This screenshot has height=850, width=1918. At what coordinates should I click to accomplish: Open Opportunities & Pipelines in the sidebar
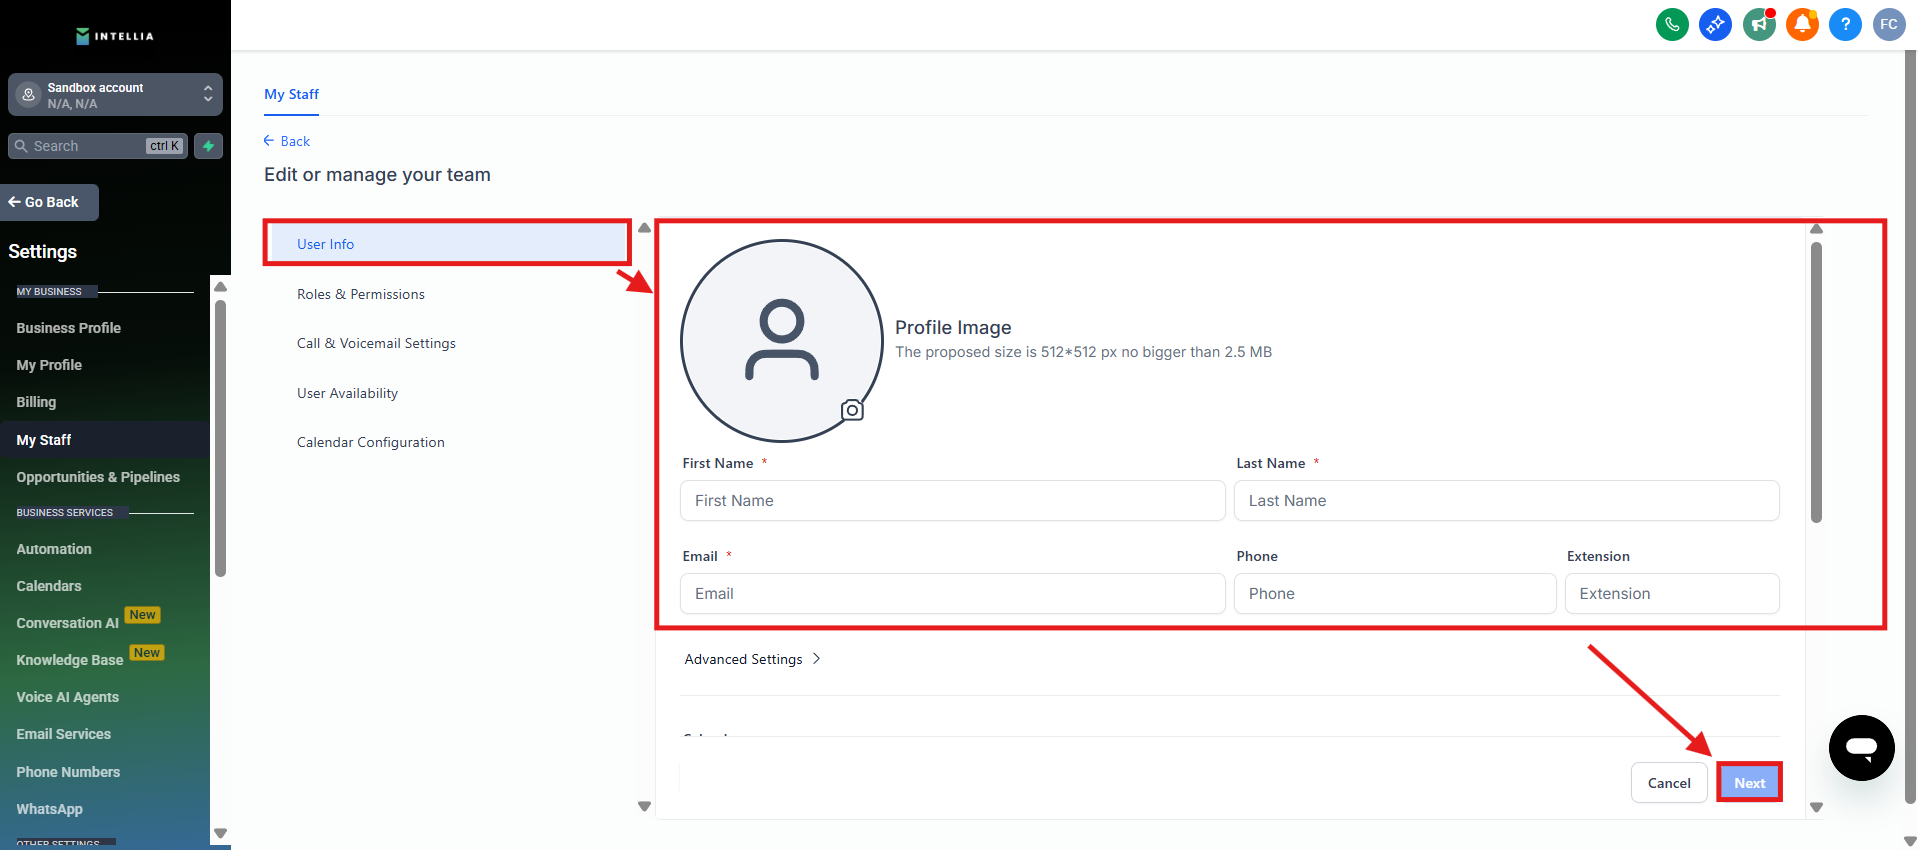click(x=98, y=477)
